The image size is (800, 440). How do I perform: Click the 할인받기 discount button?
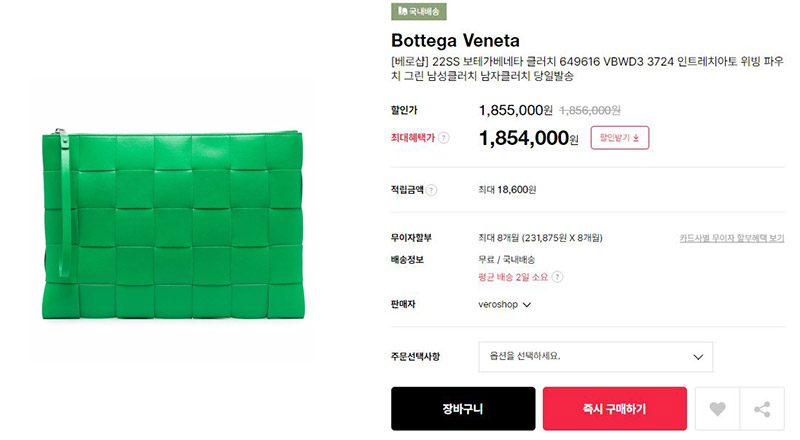click(620, 138)
